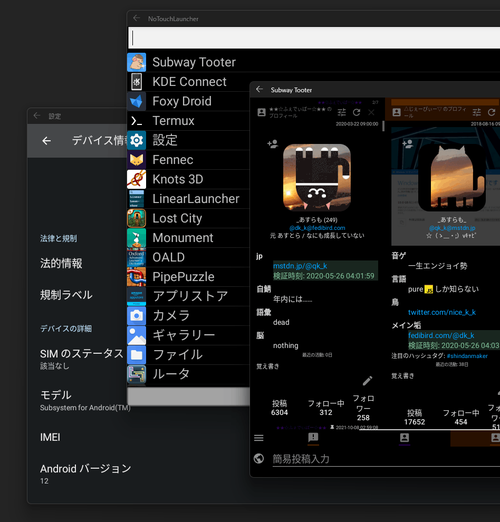Image resolution: width=500 pixels, height=522 pixels.
Task: View フォロー中 454 list
Action: tap(461, 417)
